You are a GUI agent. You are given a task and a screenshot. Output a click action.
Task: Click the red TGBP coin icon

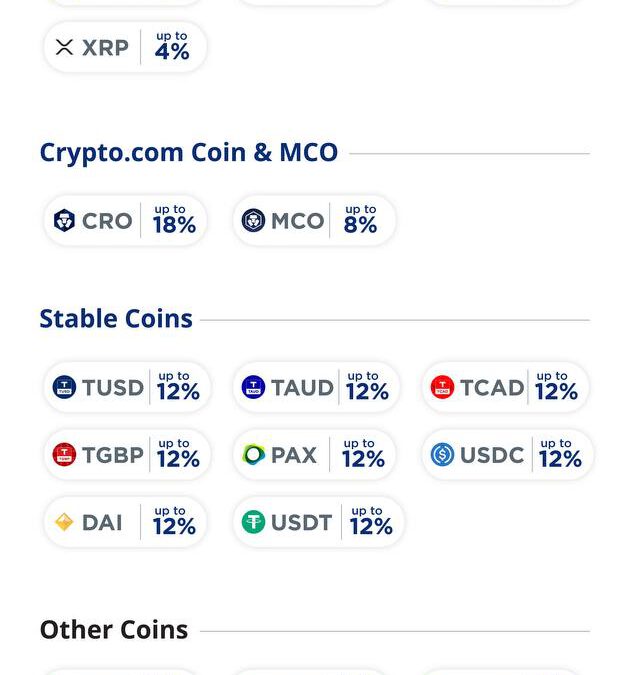pyautogui.click(x=65, y=455)
